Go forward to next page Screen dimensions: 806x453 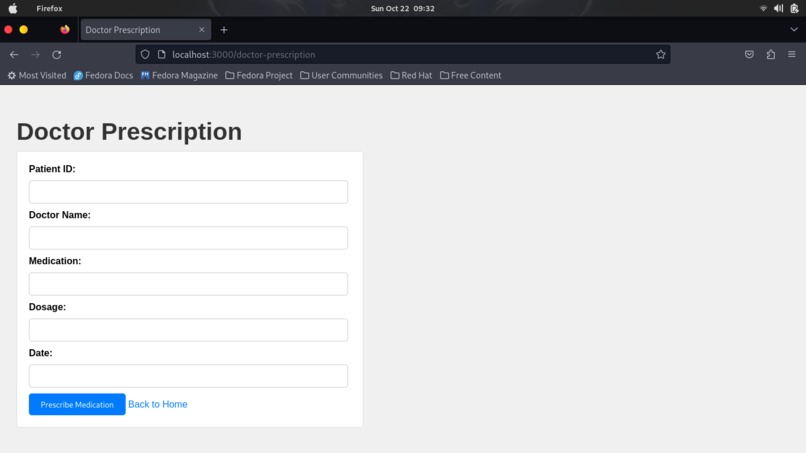pos(35,55)
